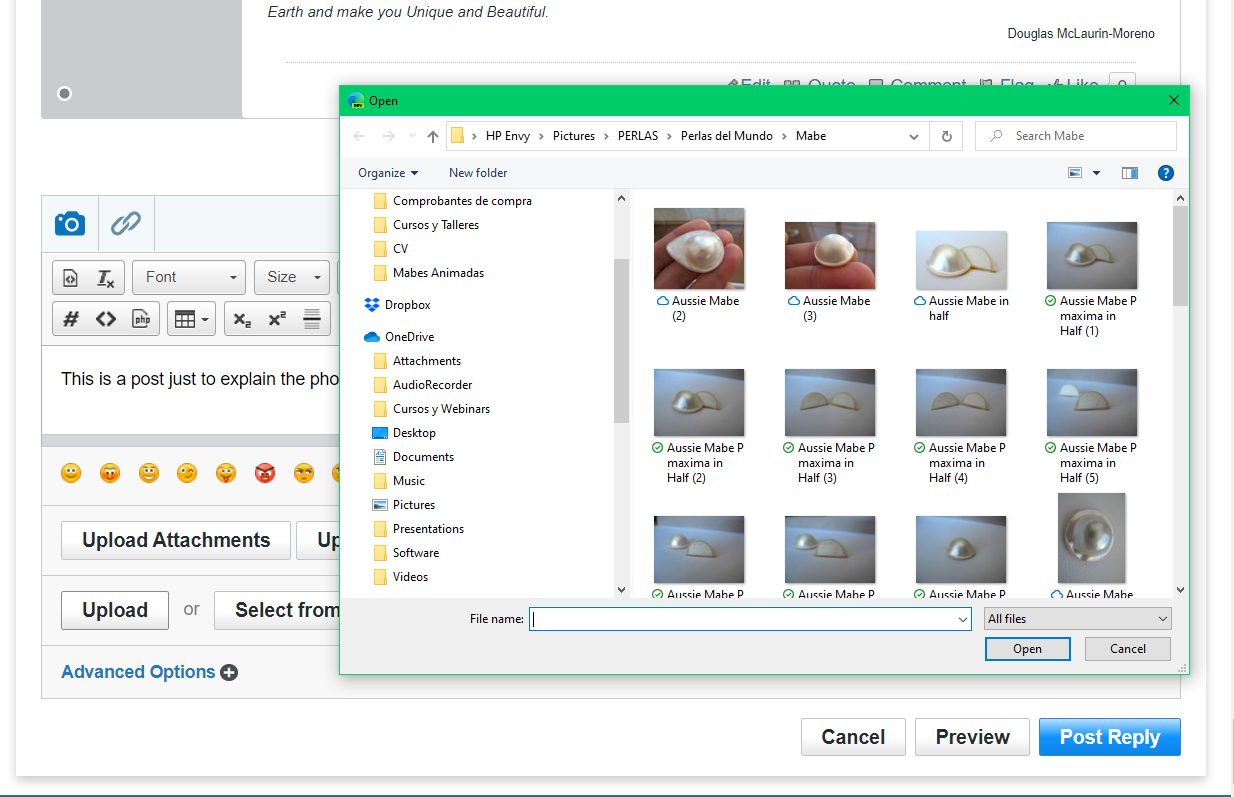Viewport: 1234px width, 797px height.
Task: Refresh the Mabe folder view
Action: [x=946, y=136]
